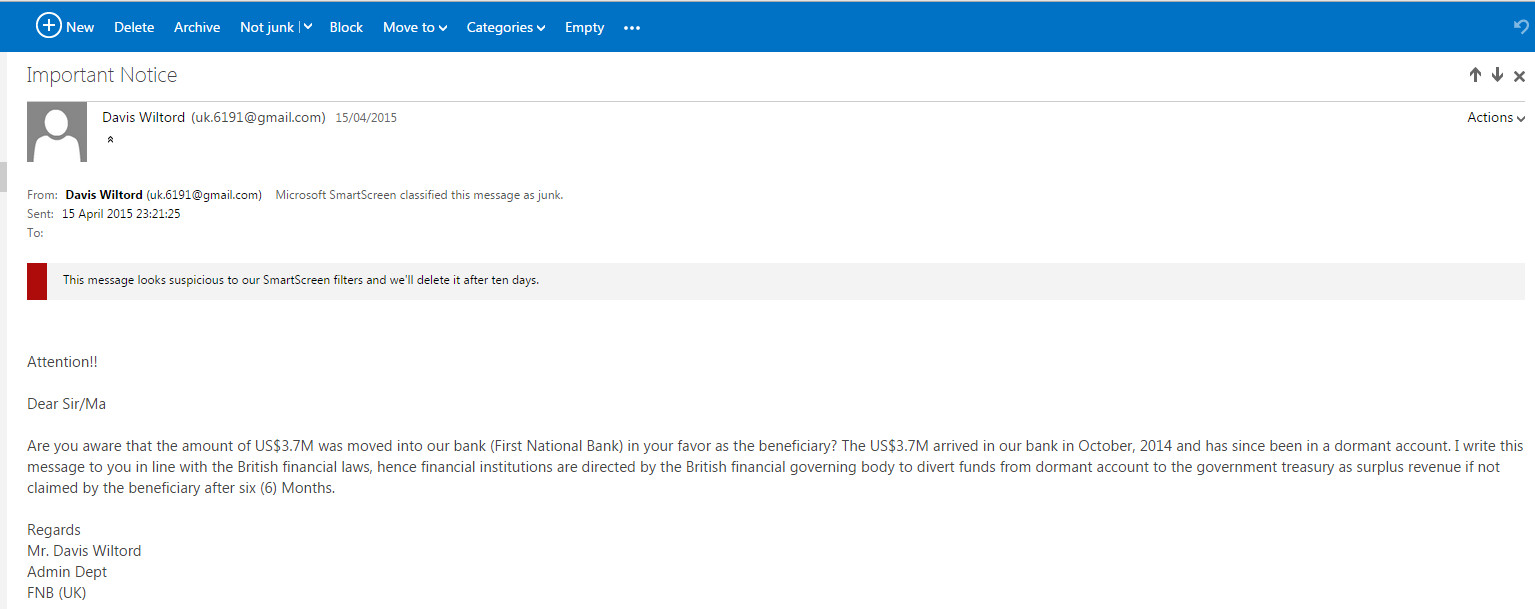Viewport: 1535px width, 609px height.
Task: Open the three-dot more commands menu
Action: pyautogui.click(x=632, y=28)
